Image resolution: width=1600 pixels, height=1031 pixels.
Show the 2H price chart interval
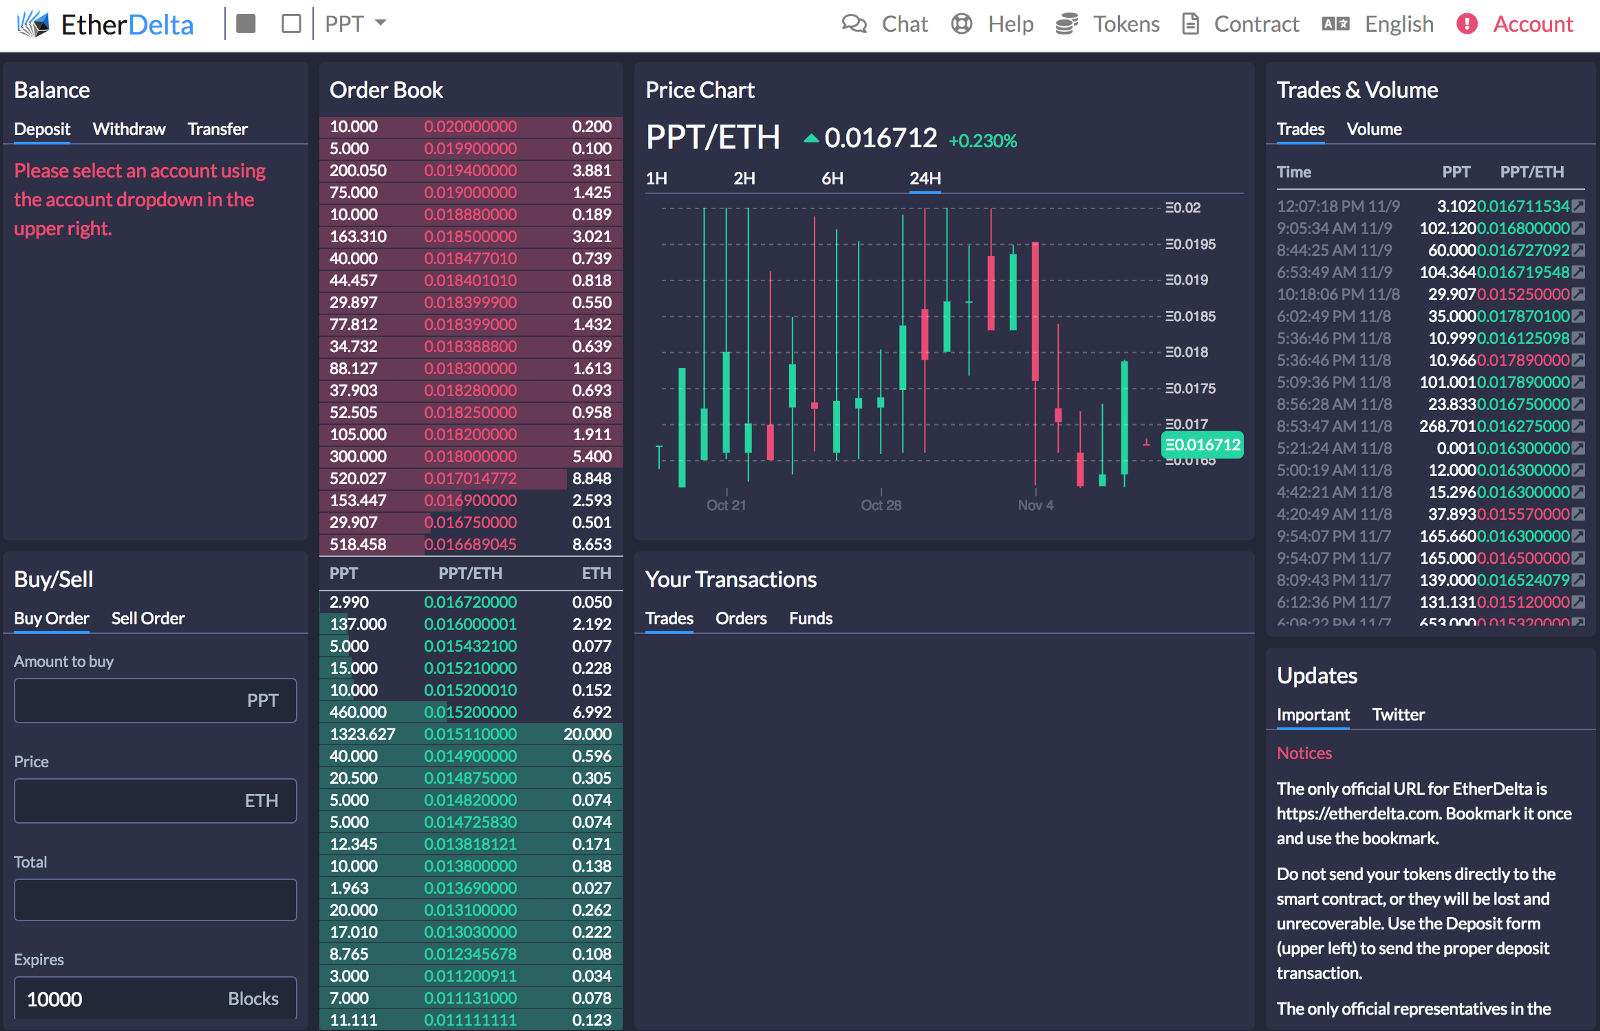pos(744,179)
